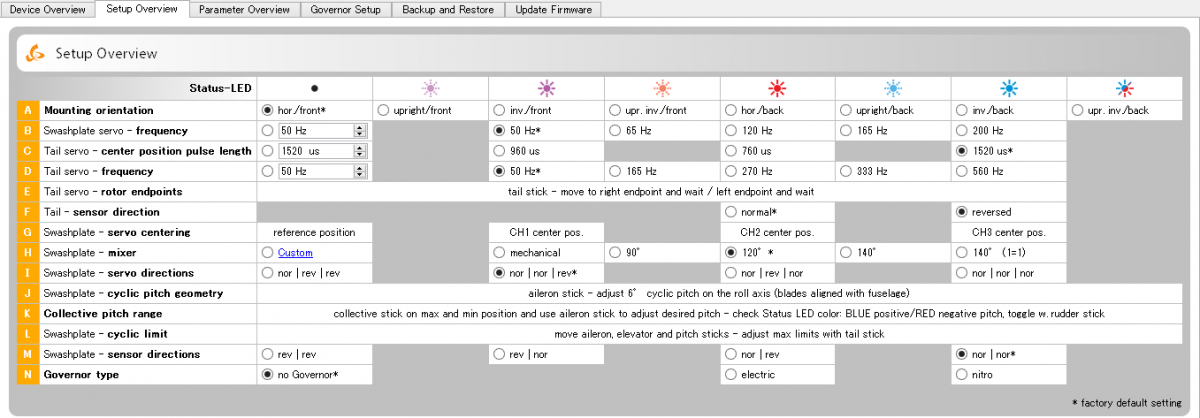Click the solid blue Status-LED icon
The height and width of the screenshot is (418, 1200).
tap(1008, 88)
